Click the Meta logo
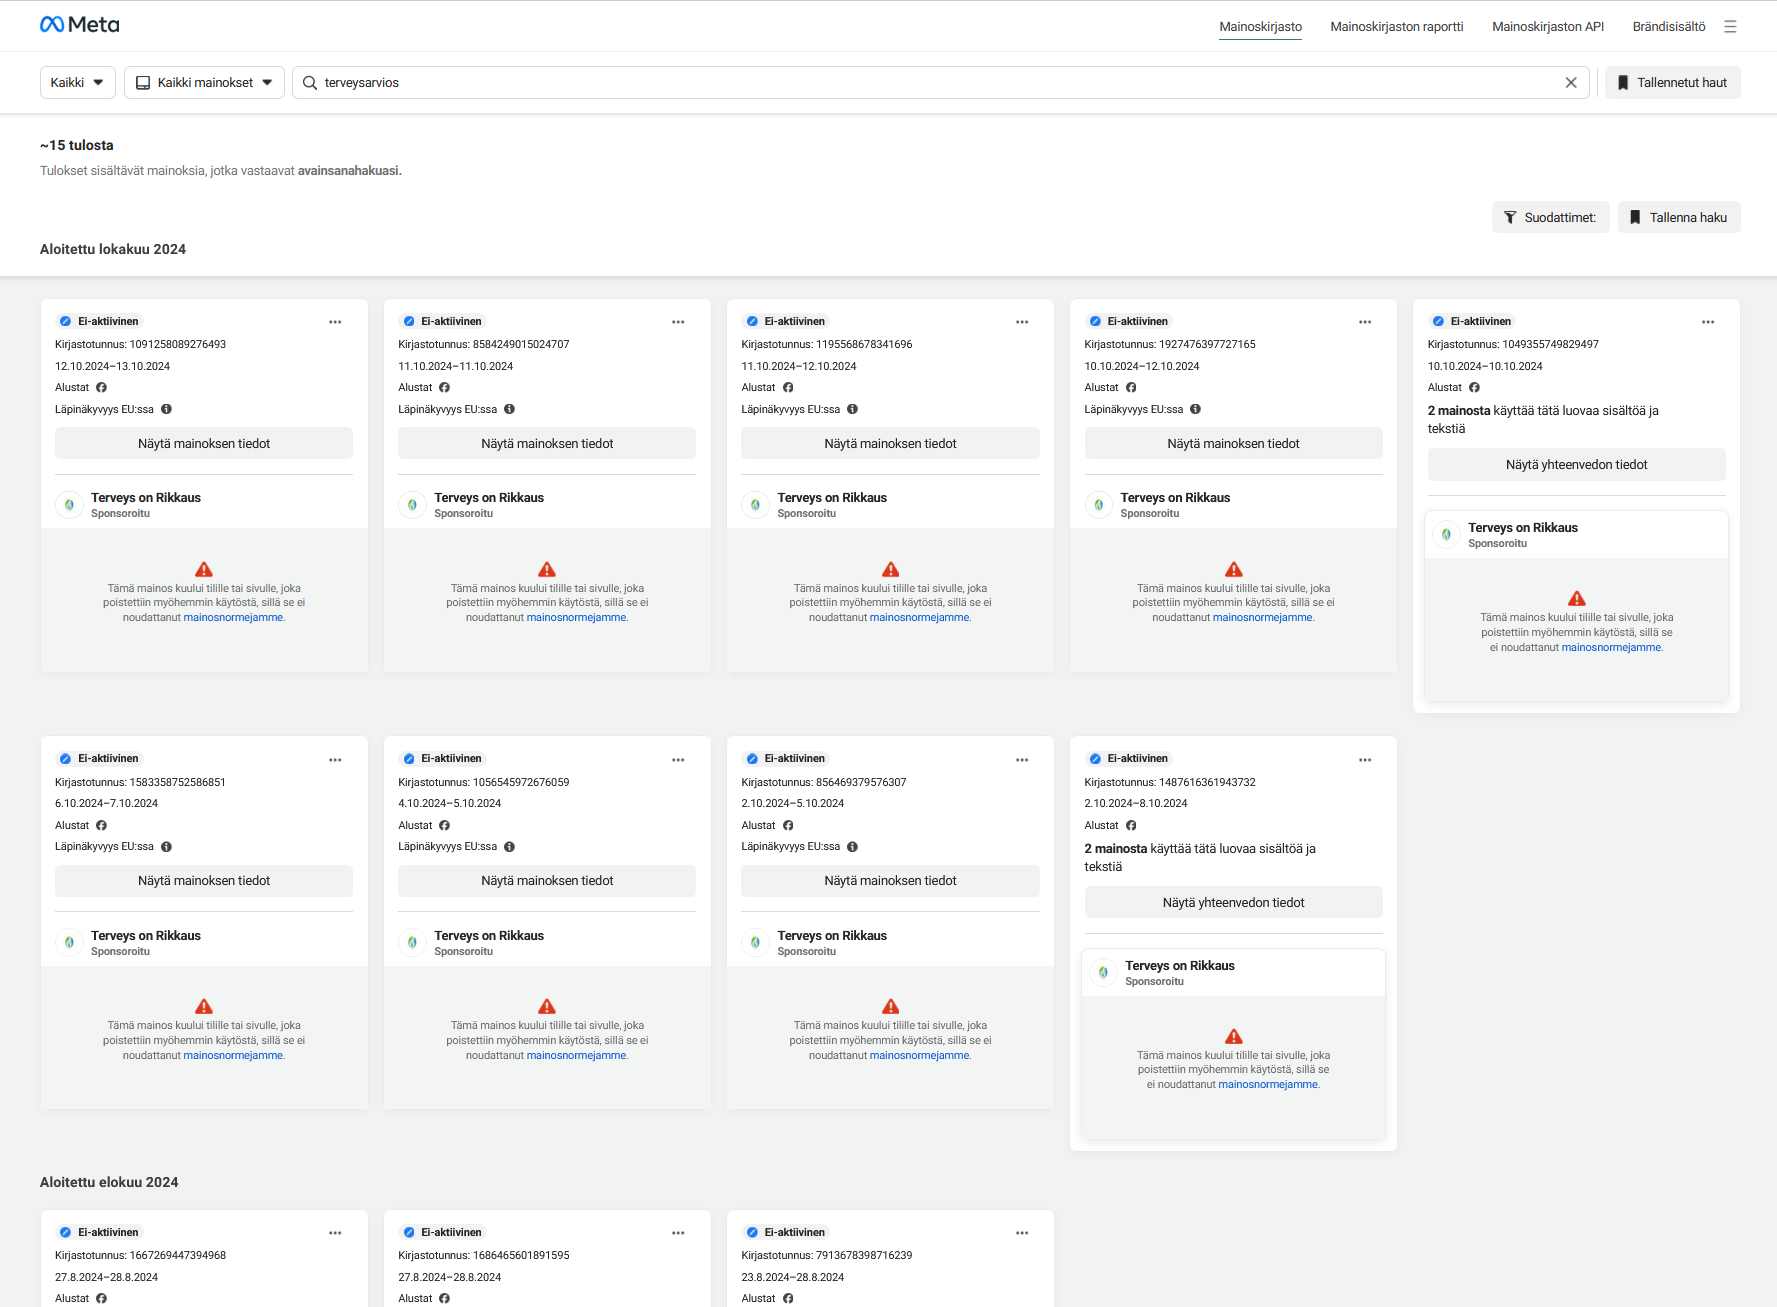1777x1307 pixels. click(79, 25)
